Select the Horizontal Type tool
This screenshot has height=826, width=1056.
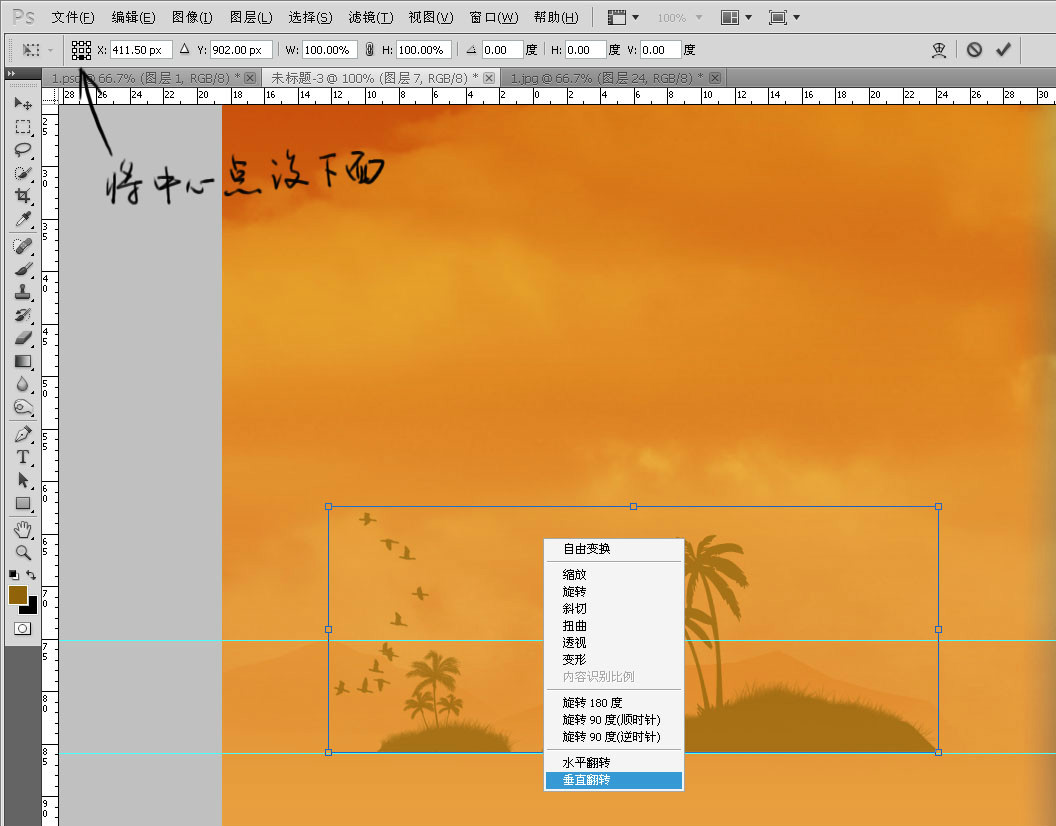(x=23, y=457)
